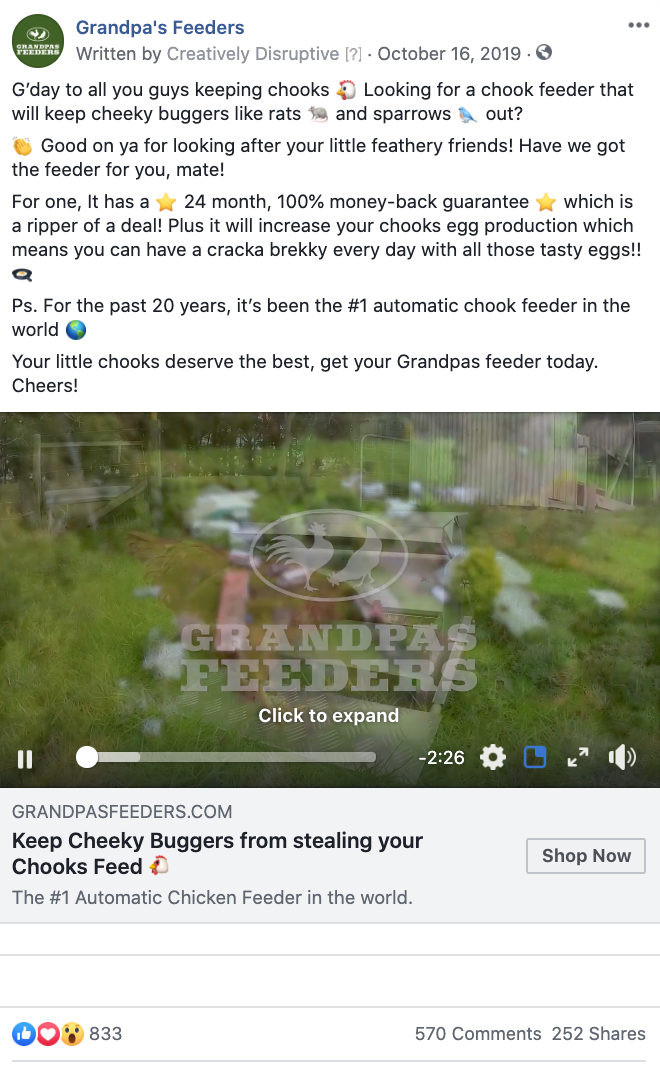The width and height of the screenshot is (660, 1068).
Task: Click the October 16, 2019 timestamp
Action: click(449, 54)
